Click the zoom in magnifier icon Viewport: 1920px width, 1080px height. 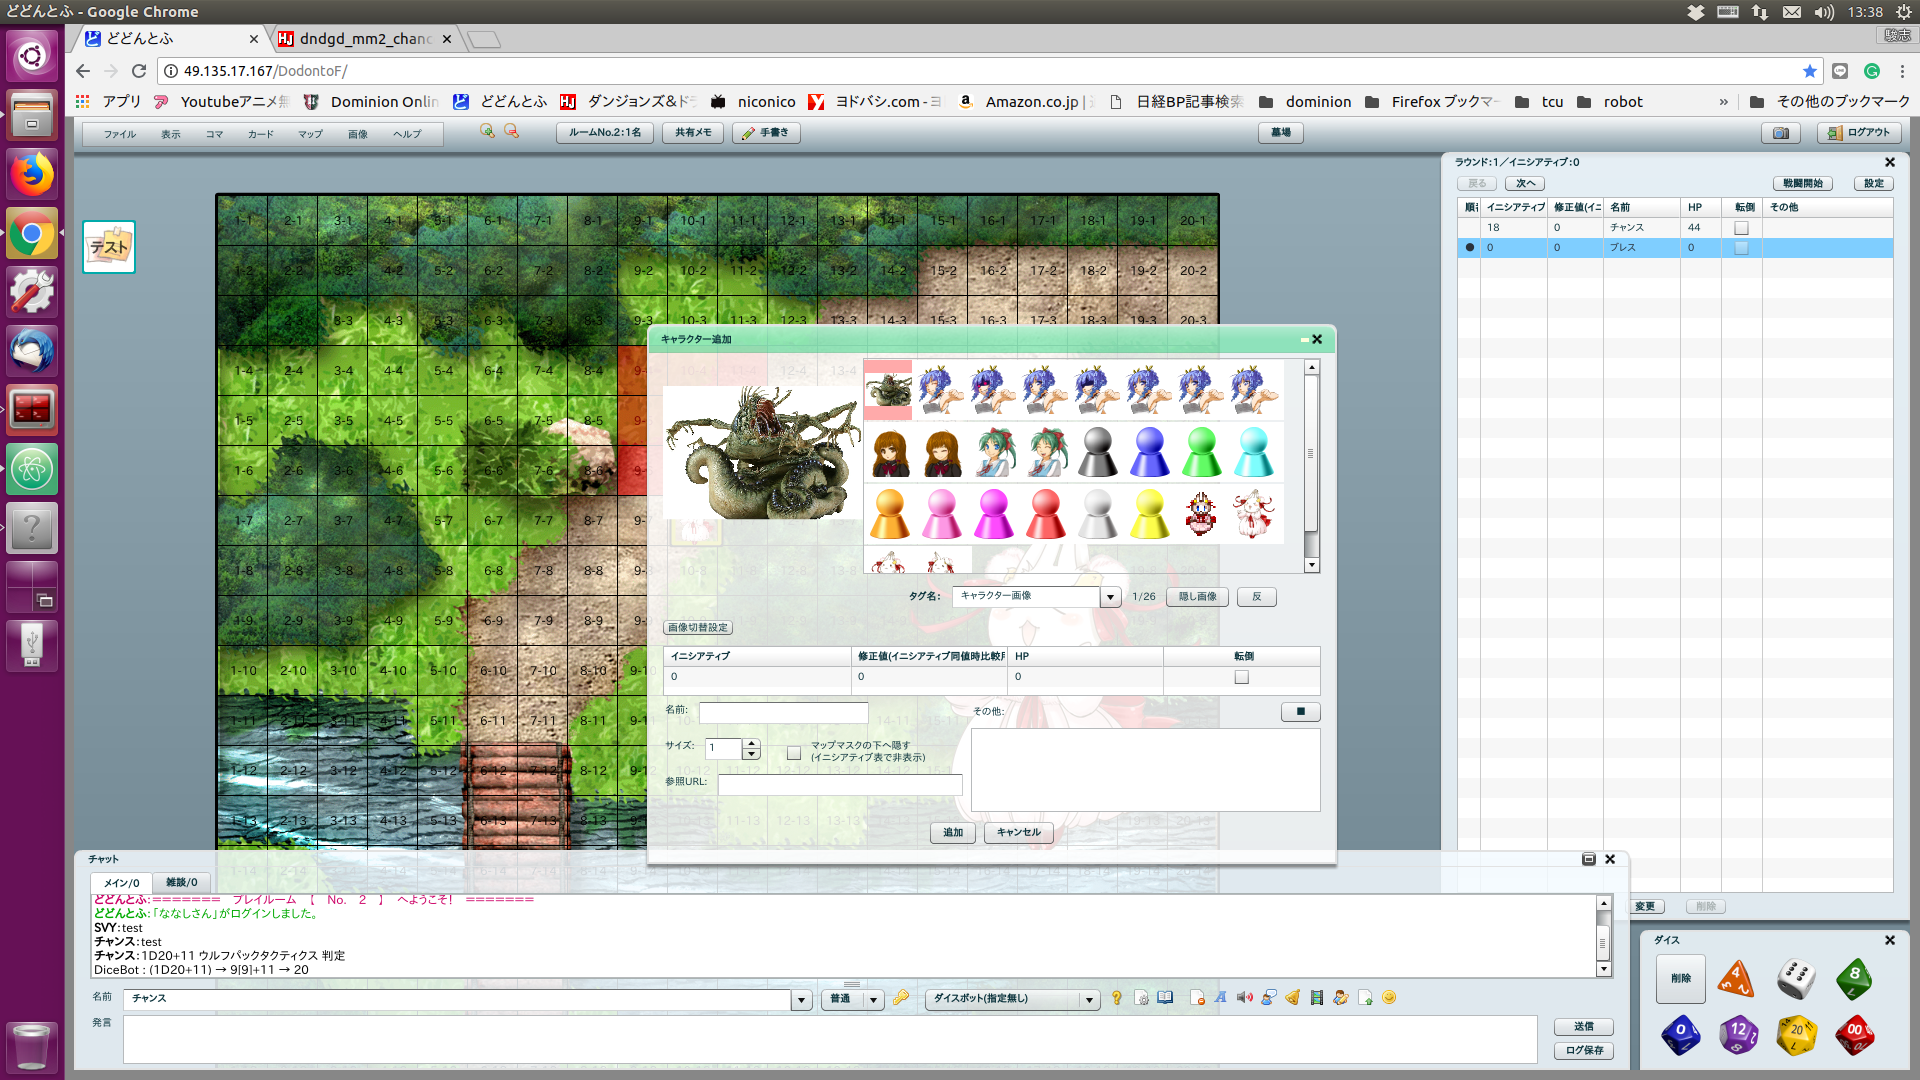487,132
